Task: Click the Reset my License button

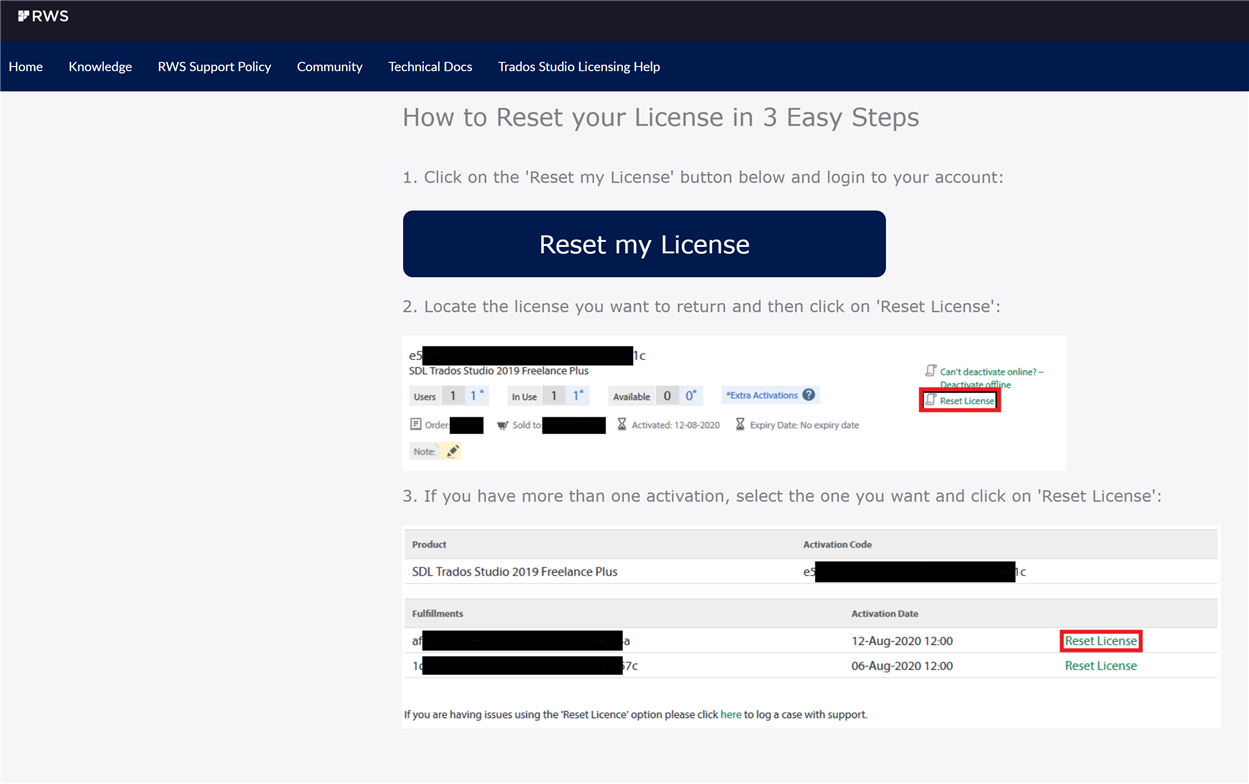Action: 644,243
